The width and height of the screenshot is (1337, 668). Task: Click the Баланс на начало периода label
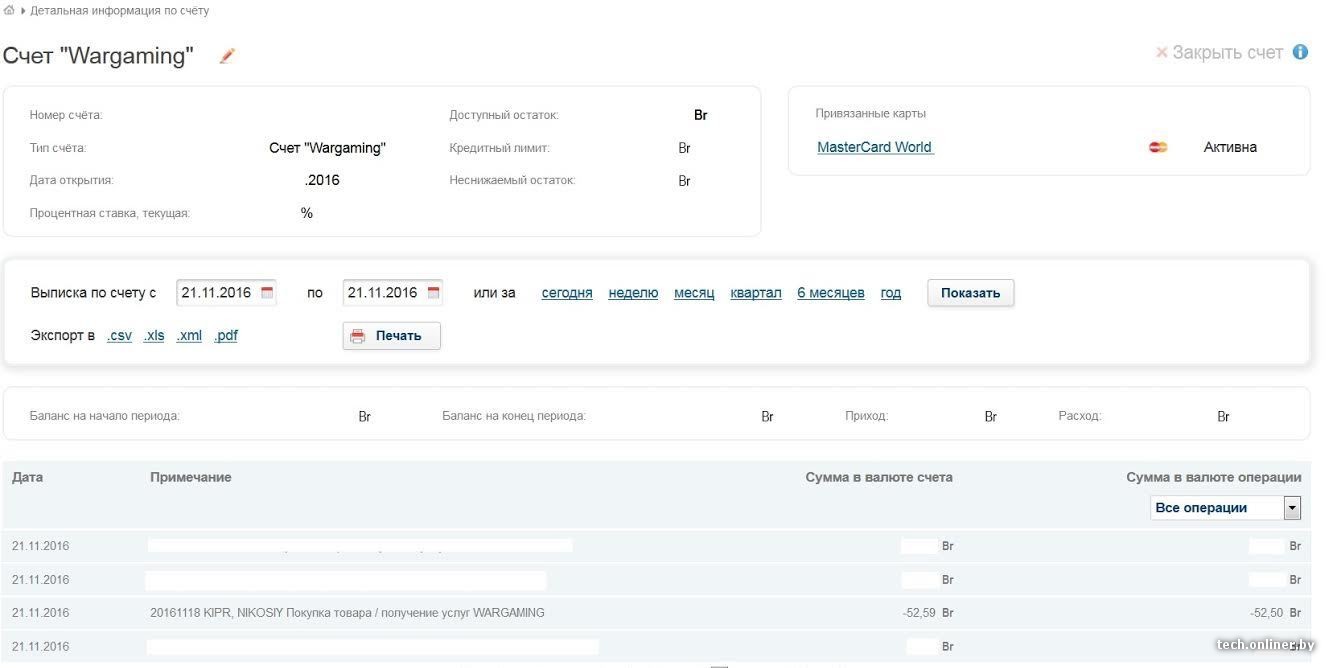(x=105, y=416)
